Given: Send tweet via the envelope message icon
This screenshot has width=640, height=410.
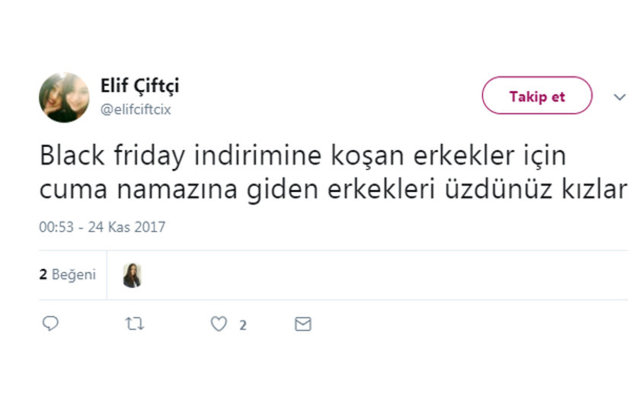Looking at the screenshot, I should click(x=303, y=324).
